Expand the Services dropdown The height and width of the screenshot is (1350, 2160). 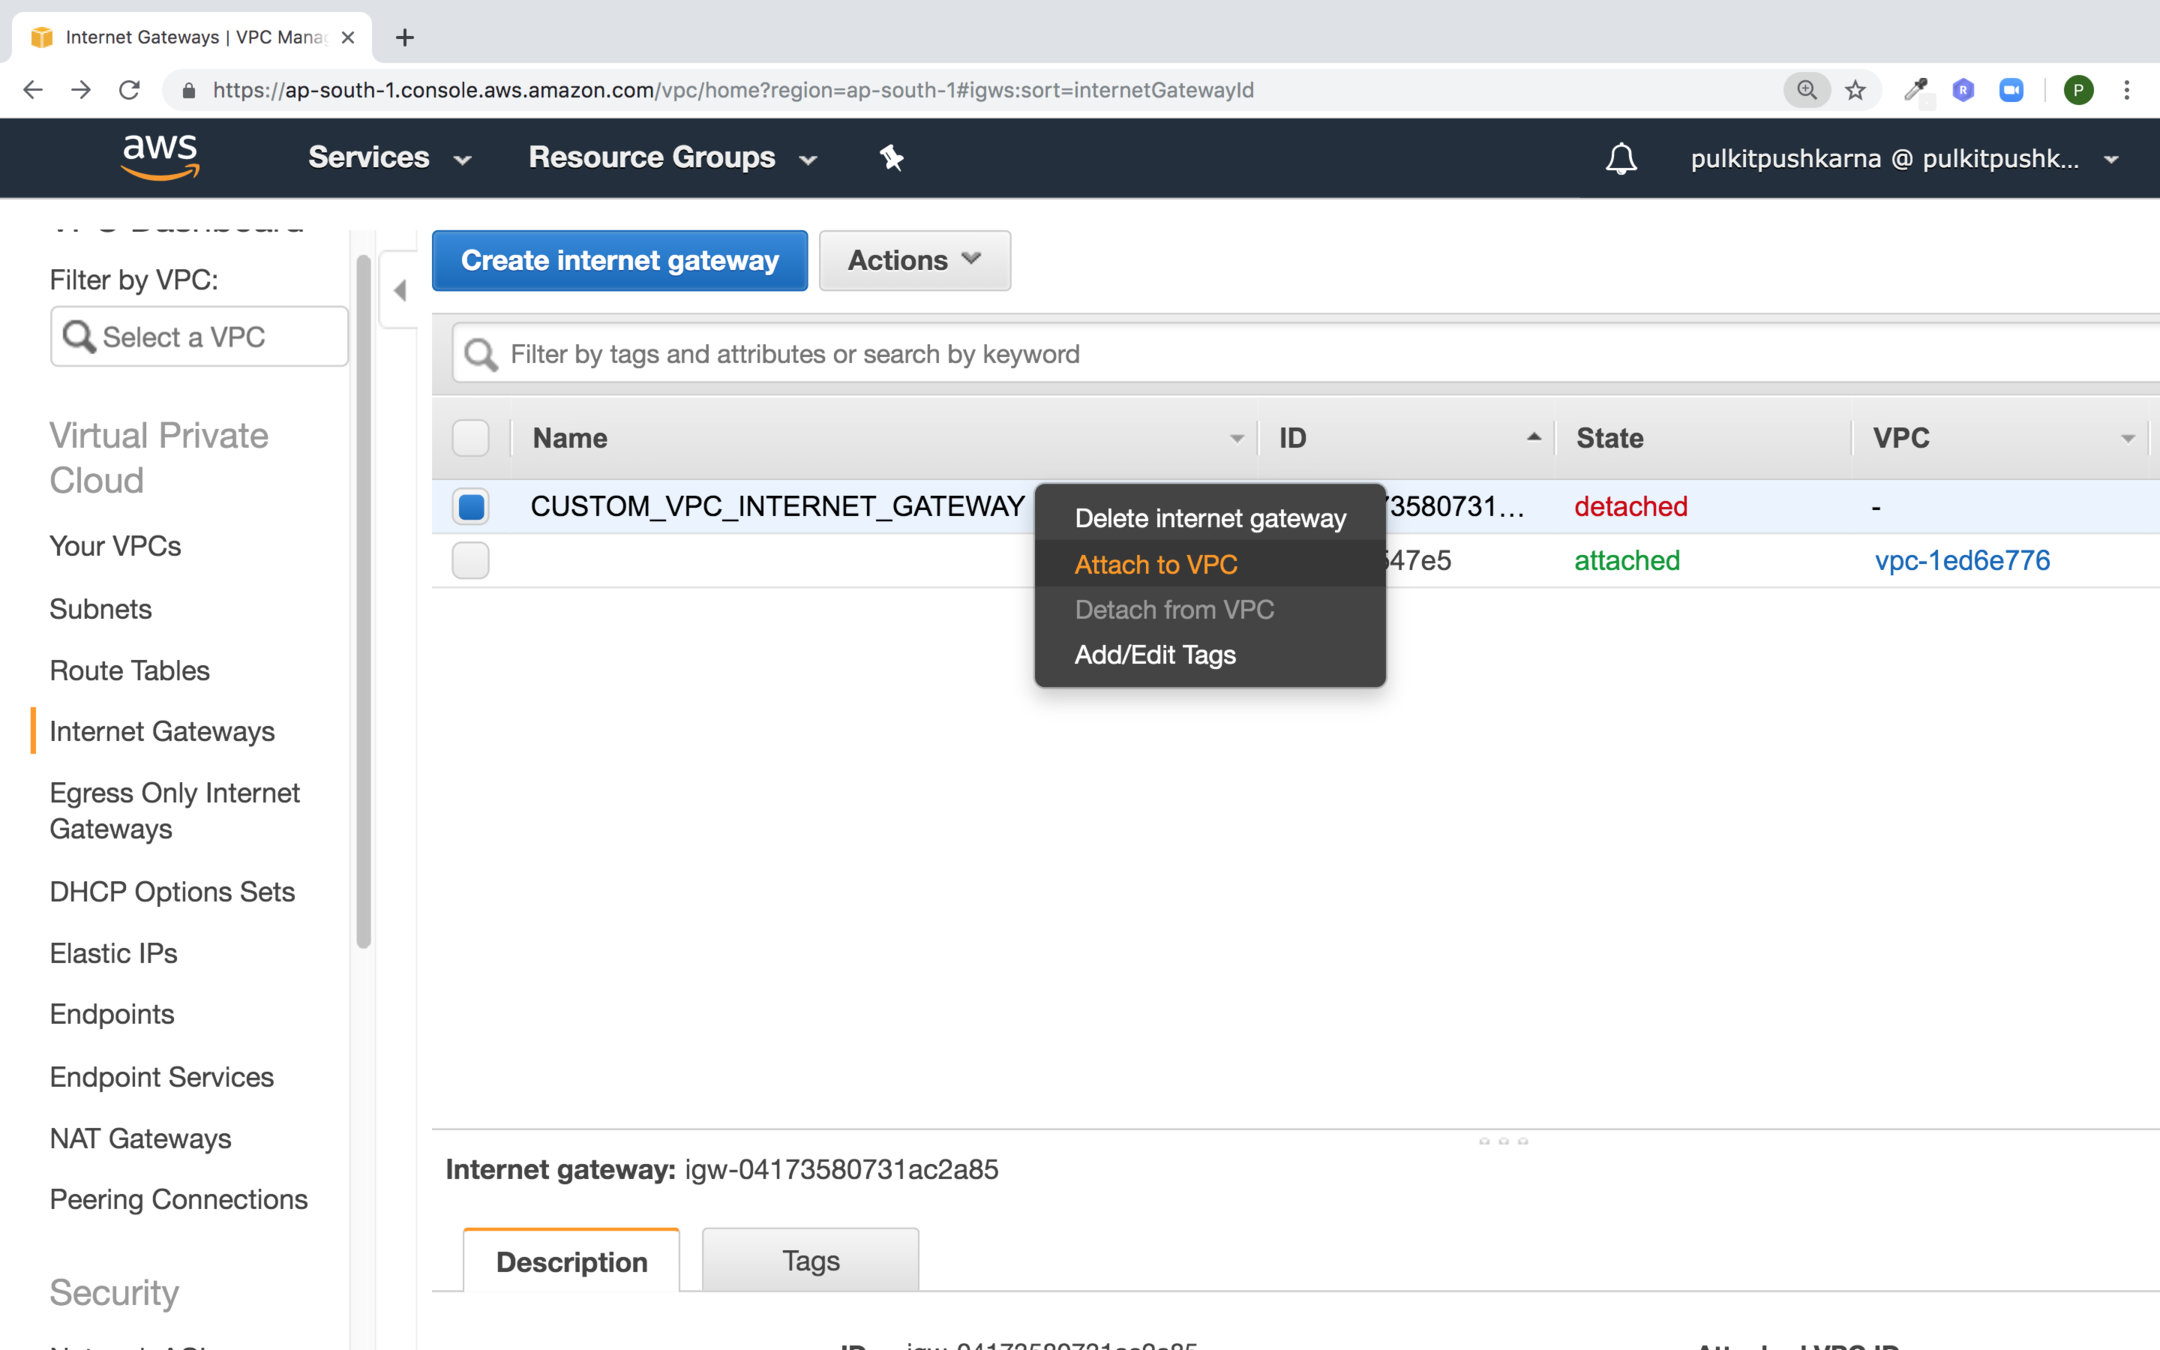click(389, 158)
